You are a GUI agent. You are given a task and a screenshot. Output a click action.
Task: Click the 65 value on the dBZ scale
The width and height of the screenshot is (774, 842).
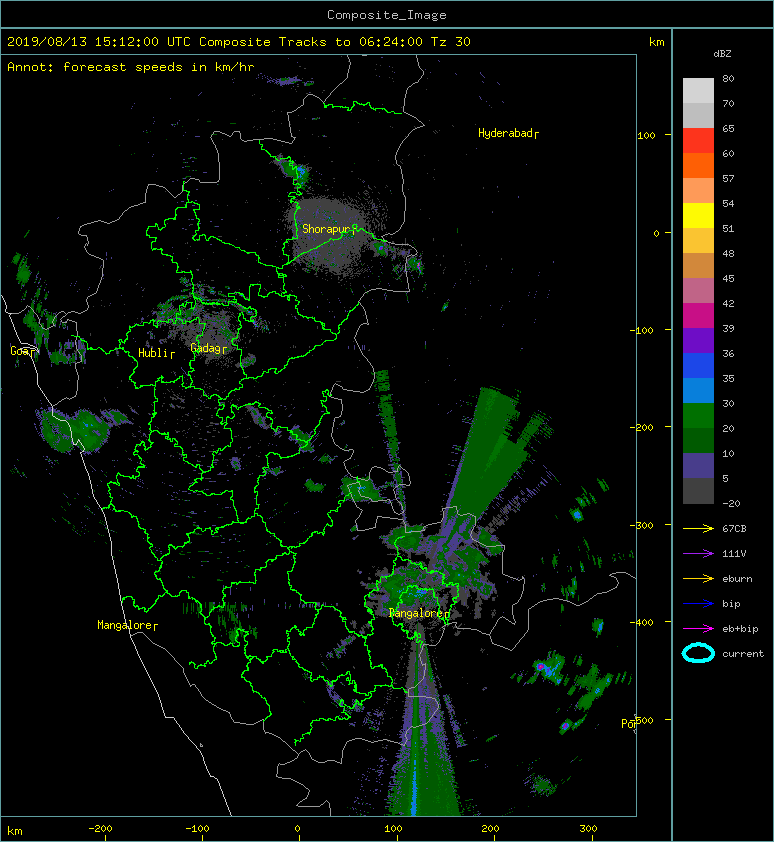[728, 128]
